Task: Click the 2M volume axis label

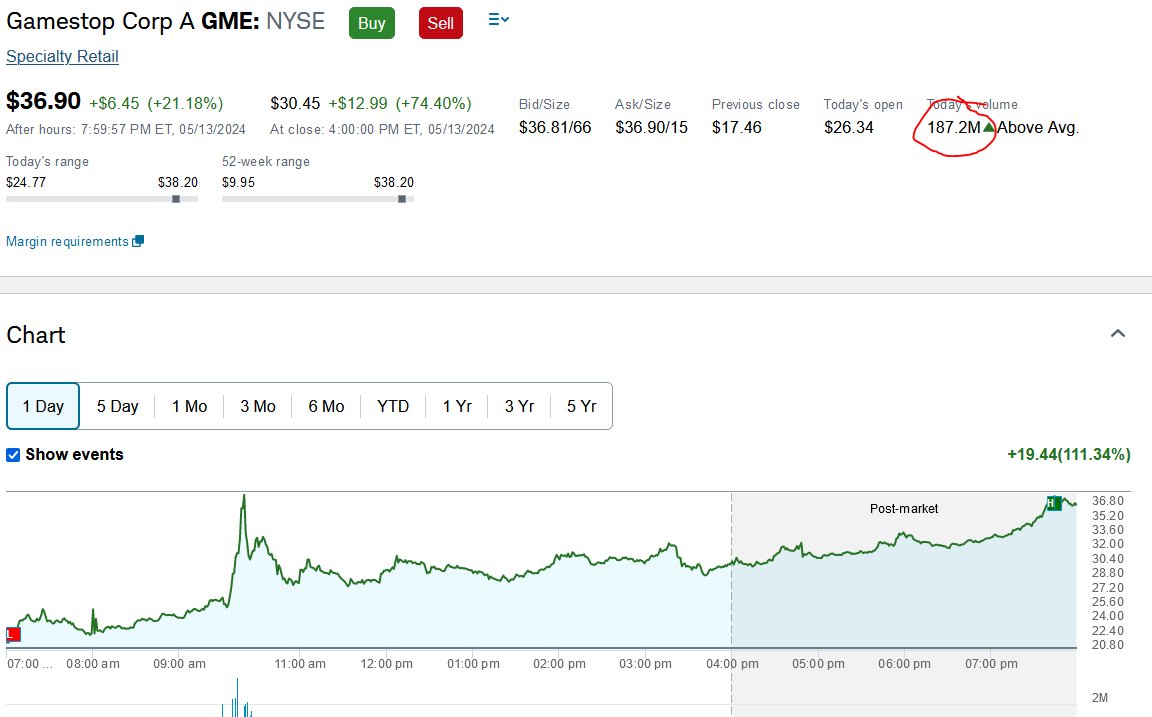Action: coord(1099,698)
